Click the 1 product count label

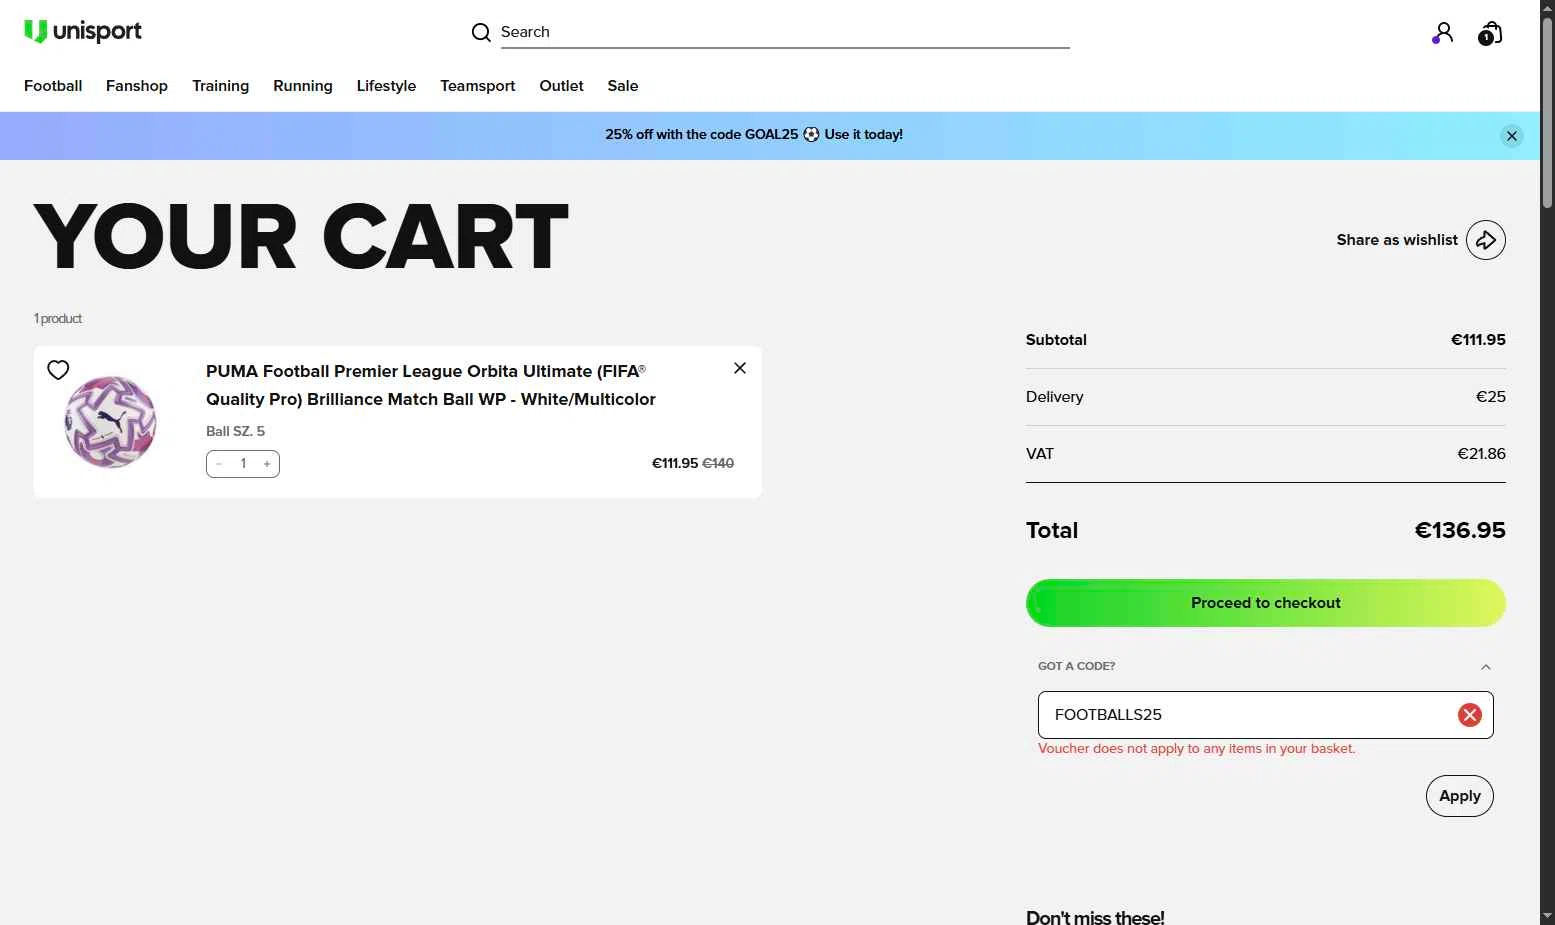click(x=58, y=318)
